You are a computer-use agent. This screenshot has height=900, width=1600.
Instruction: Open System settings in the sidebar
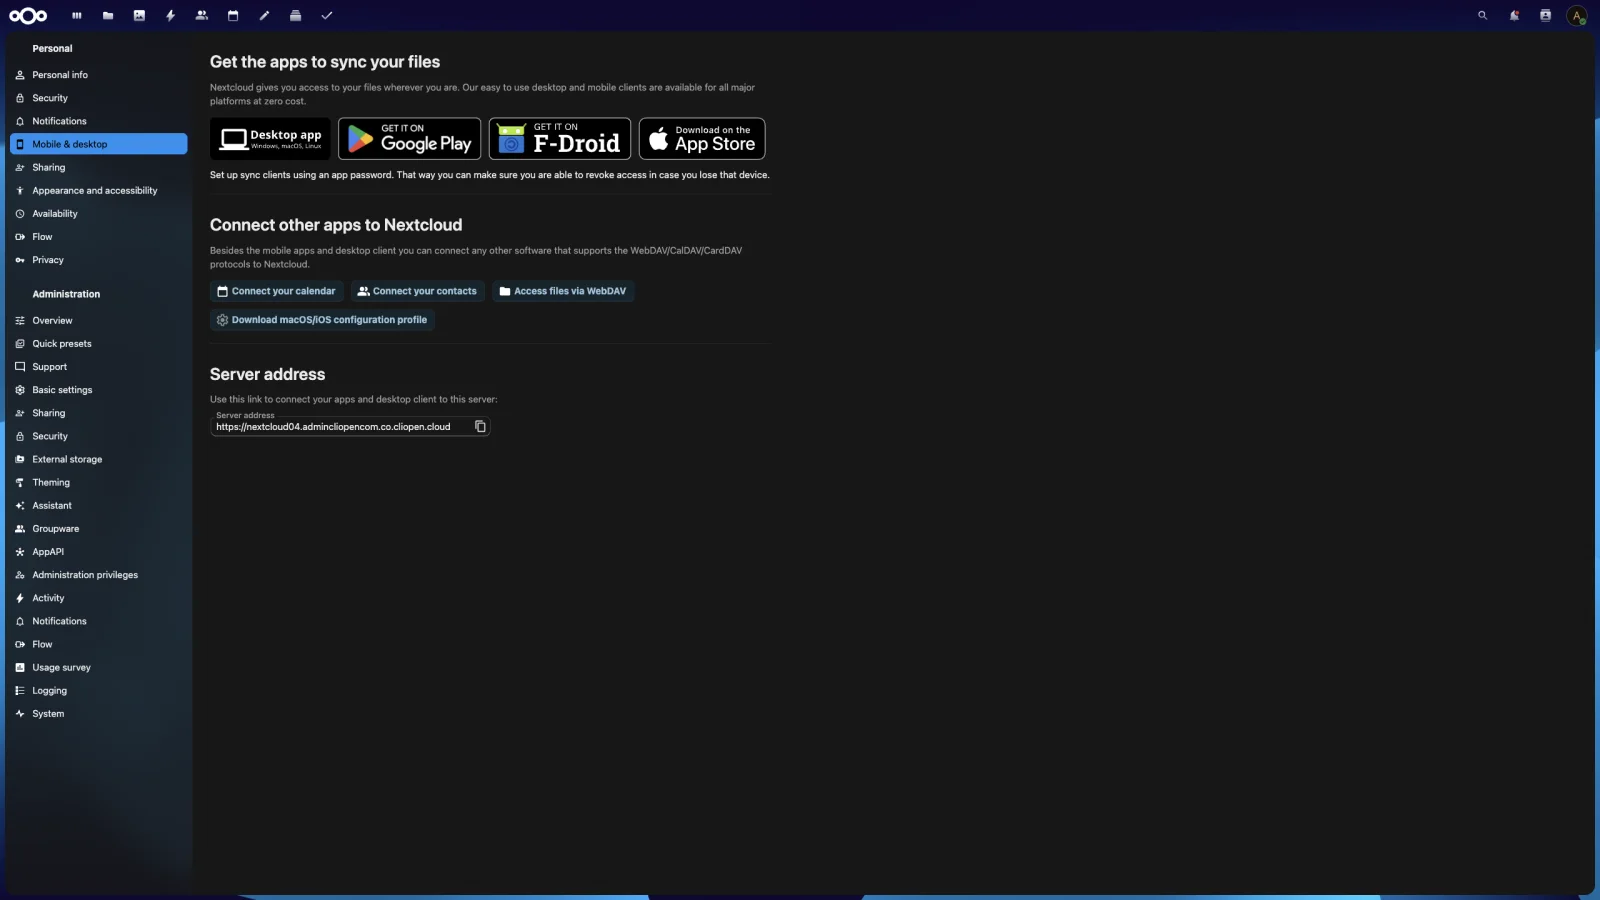99,714
